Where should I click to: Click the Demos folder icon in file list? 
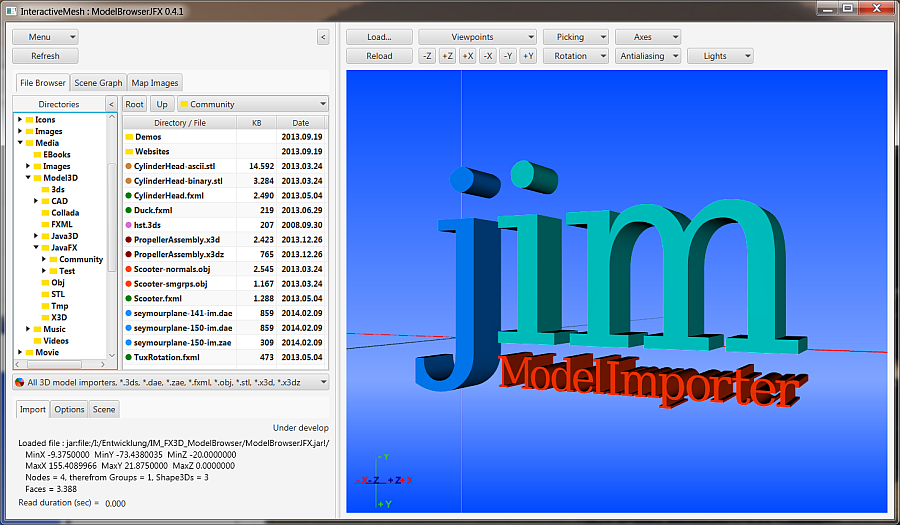coord(129,137)
